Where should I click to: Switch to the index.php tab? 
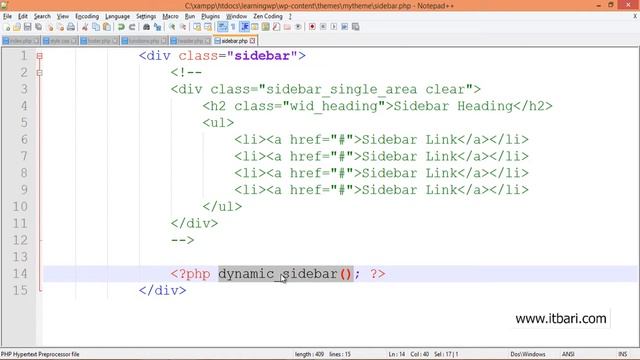coord(20,41)
